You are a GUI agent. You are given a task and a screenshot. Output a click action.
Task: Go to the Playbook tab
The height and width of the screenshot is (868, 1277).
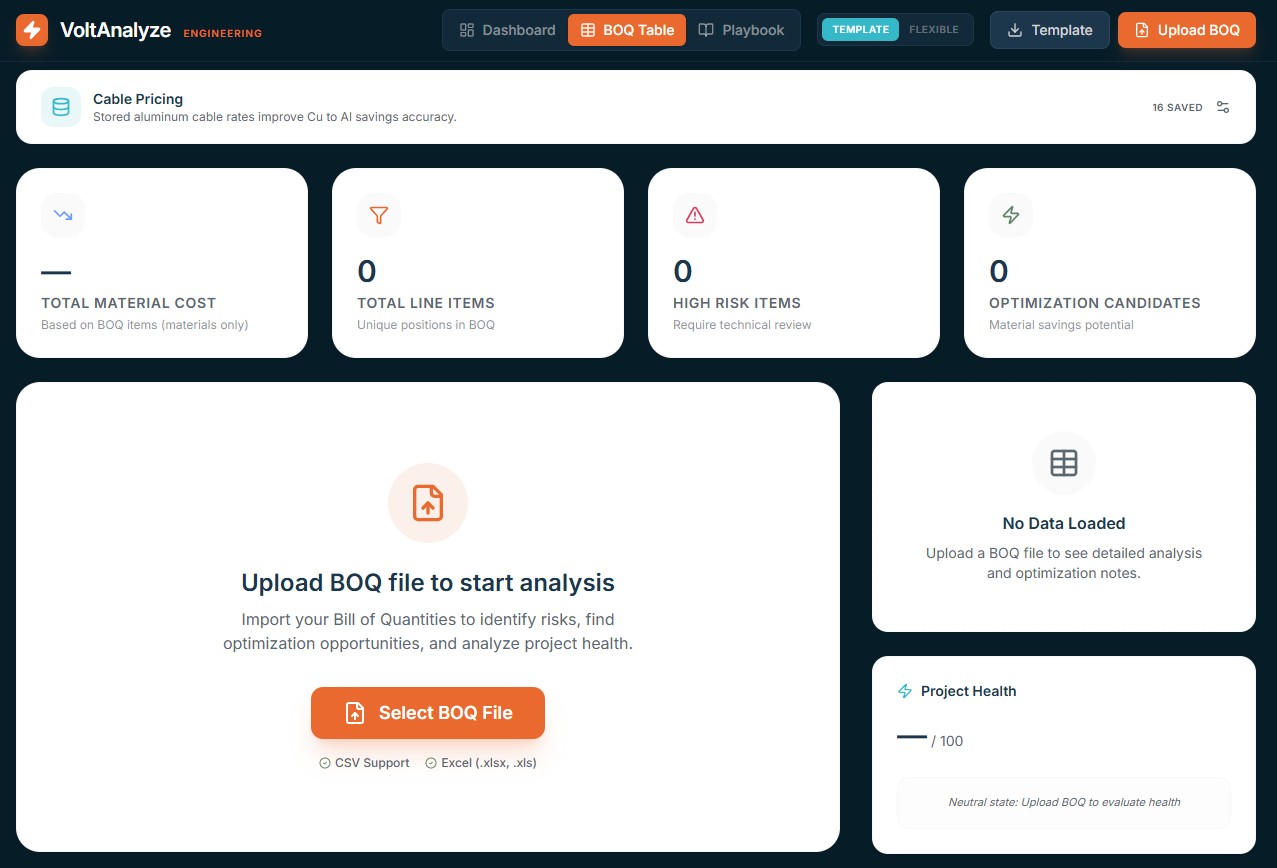(x=741, y=30)
